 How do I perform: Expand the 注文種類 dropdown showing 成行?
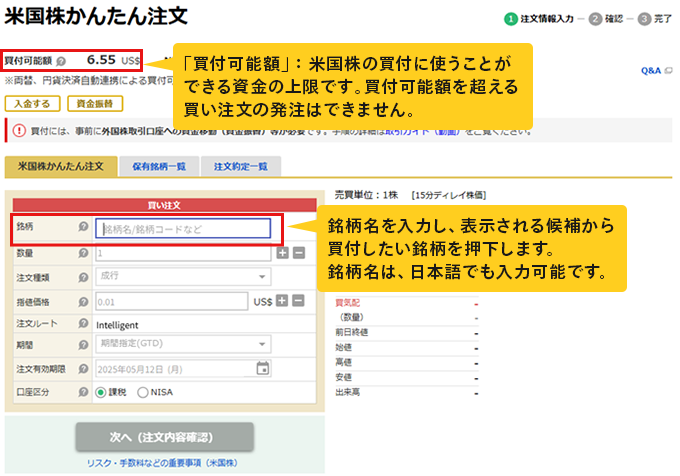click(x=182, y=277)
